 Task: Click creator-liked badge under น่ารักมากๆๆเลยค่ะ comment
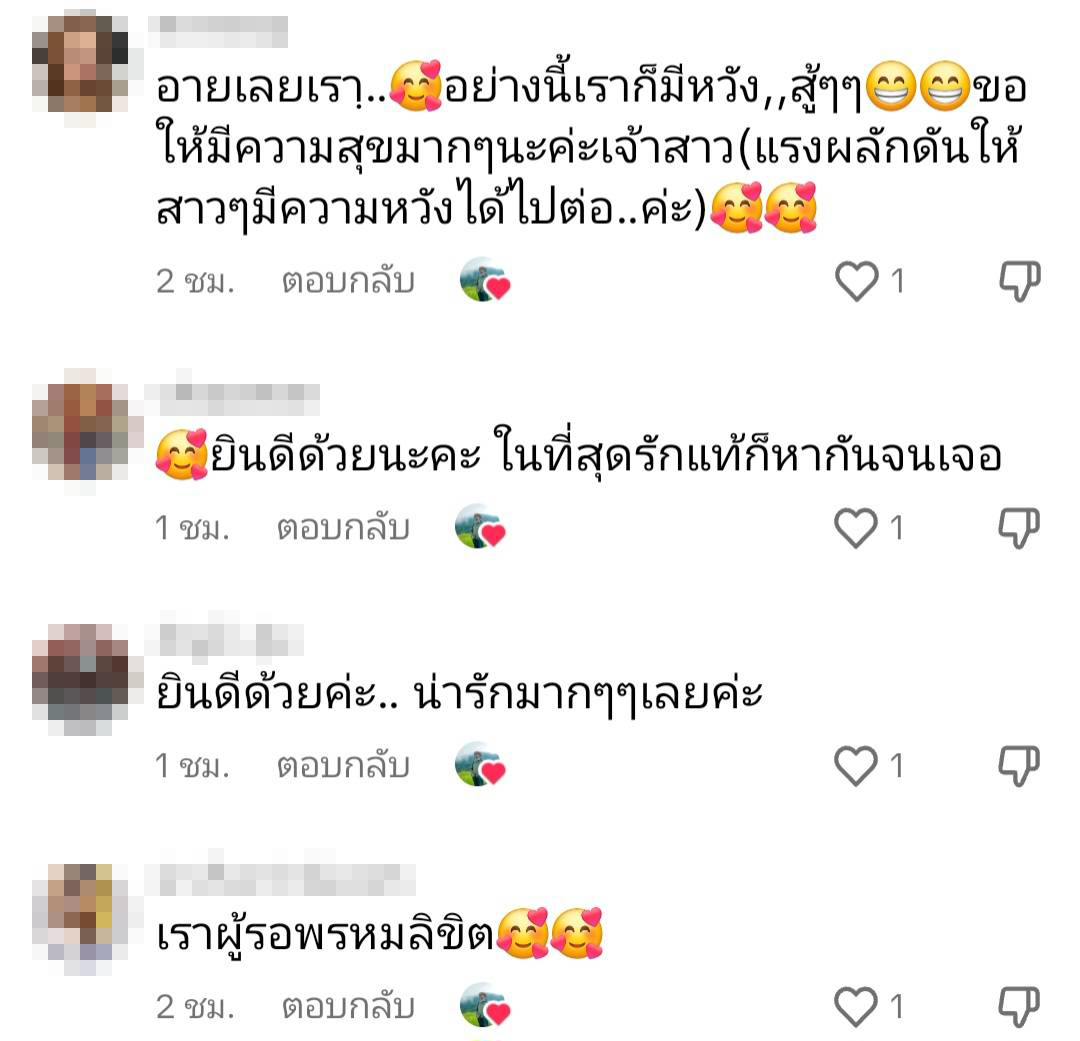pyautogui.click(x=480, y=765)
